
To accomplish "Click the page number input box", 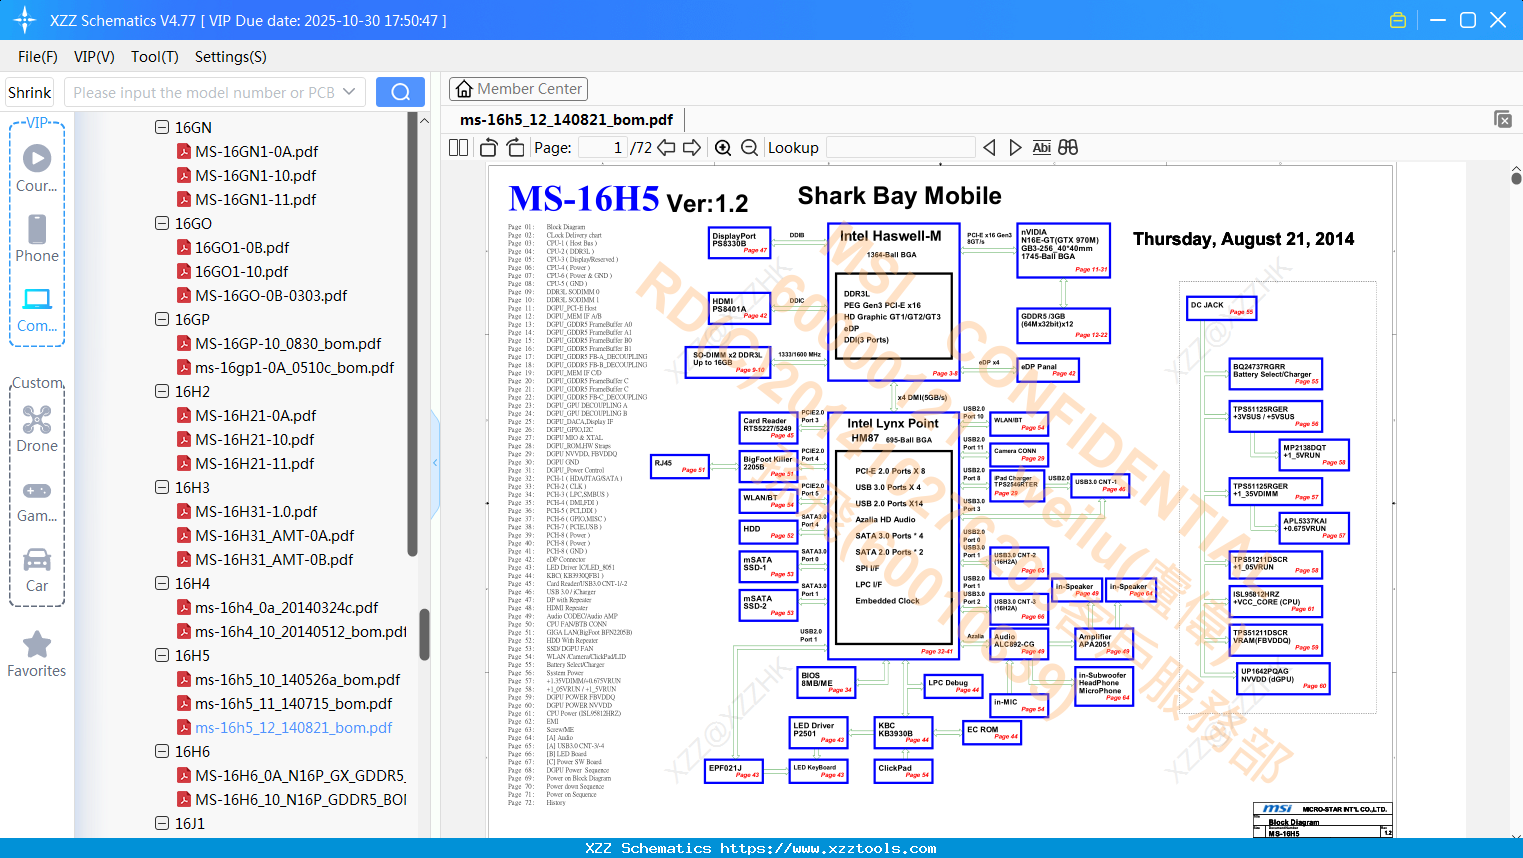I will point(602,148).
